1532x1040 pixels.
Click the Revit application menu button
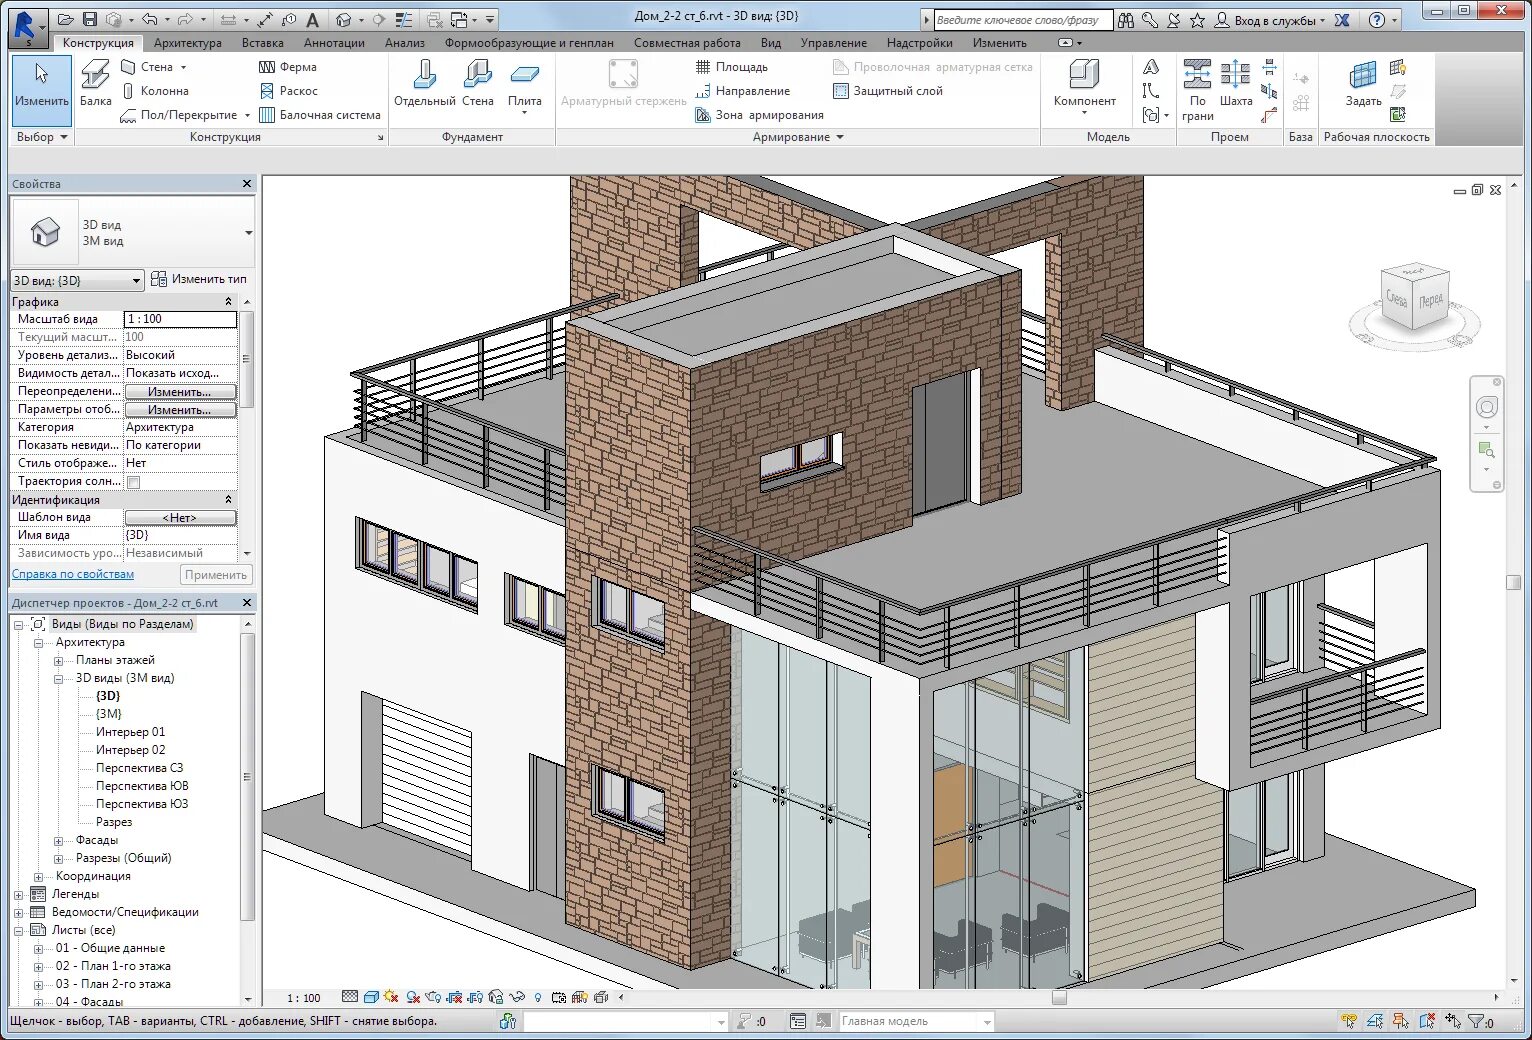[x=28, y=26]
